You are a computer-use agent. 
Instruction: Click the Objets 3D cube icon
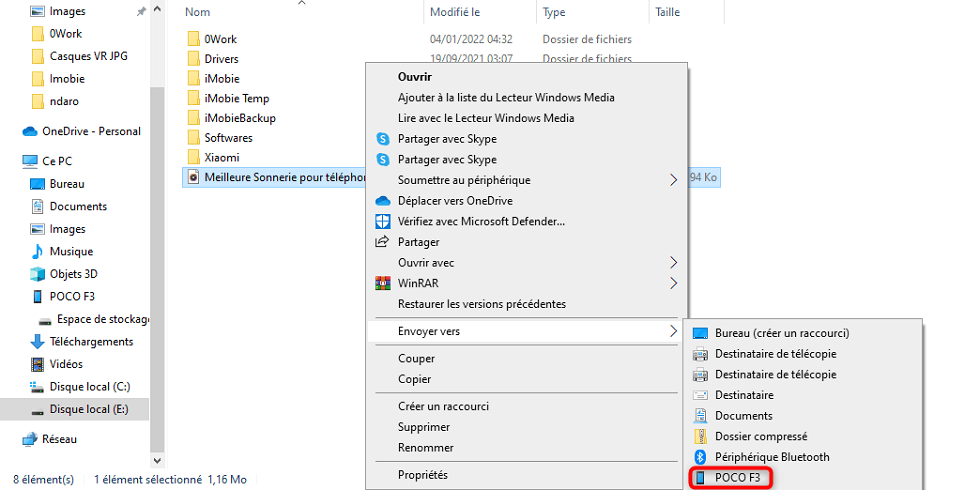[38, 274]
